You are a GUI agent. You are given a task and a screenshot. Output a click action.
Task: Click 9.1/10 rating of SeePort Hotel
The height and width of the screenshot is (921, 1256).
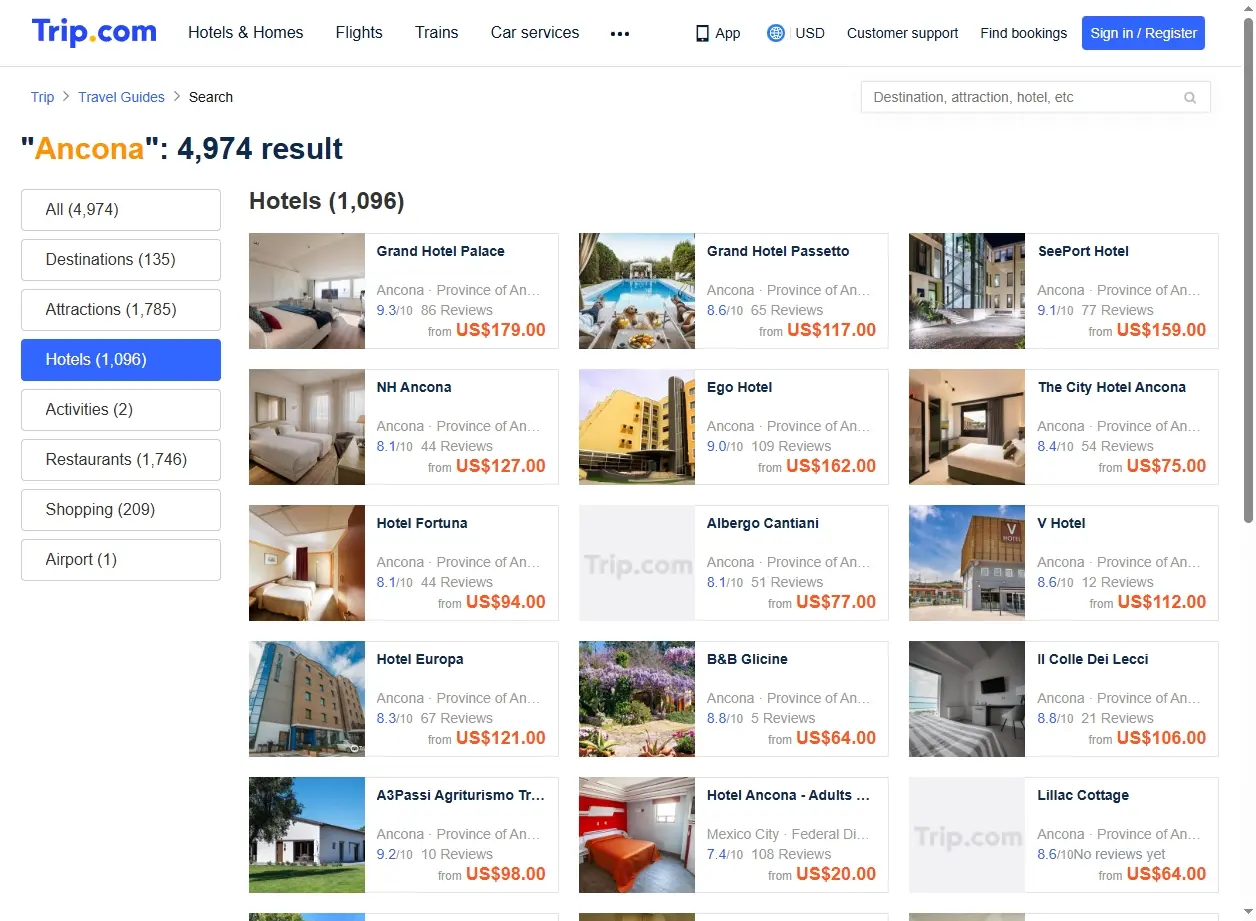(x=1055, y=310)
